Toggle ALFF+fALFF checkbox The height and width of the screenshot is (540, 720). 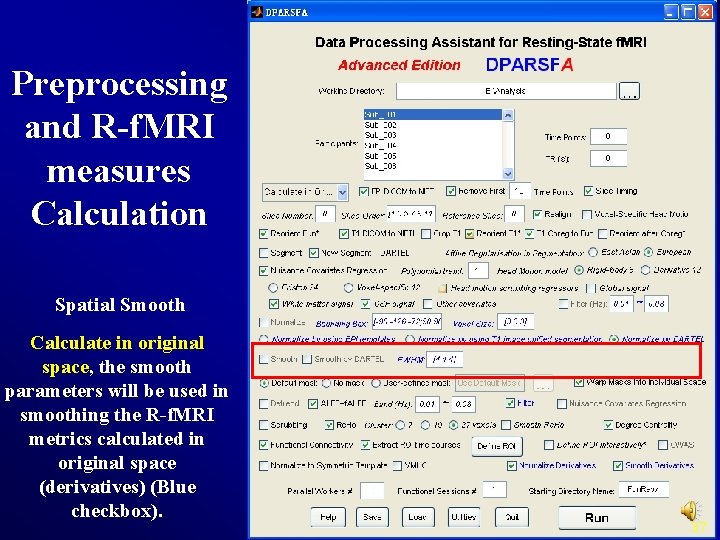click(x=313, y=404)
